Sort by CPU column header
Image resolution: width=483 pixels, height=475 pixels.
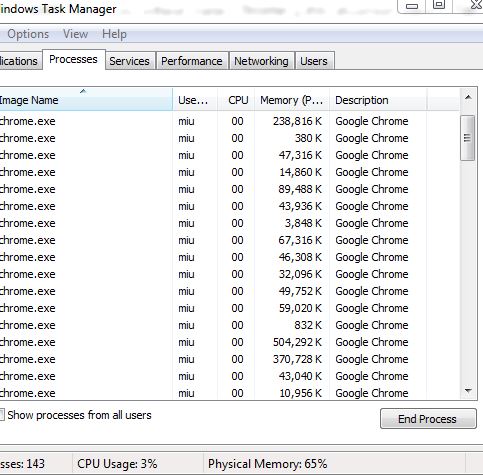pyautogui.click(x=236, y=100)
